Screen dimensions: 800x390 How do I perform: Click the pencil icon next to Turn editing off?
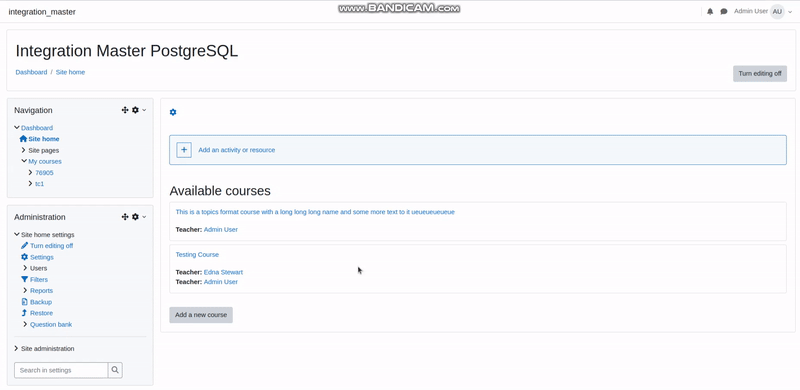pyautogui.click(x=24, y=246)
